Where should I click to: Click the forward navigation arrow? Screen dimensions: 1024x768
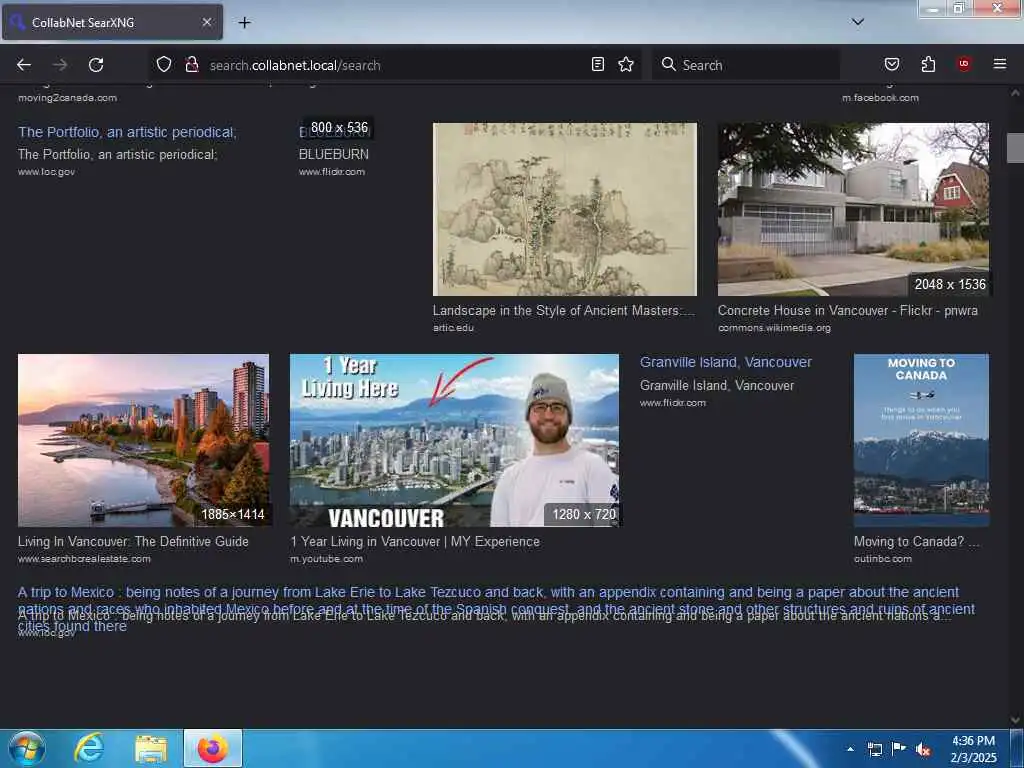[x=60, y=65]
